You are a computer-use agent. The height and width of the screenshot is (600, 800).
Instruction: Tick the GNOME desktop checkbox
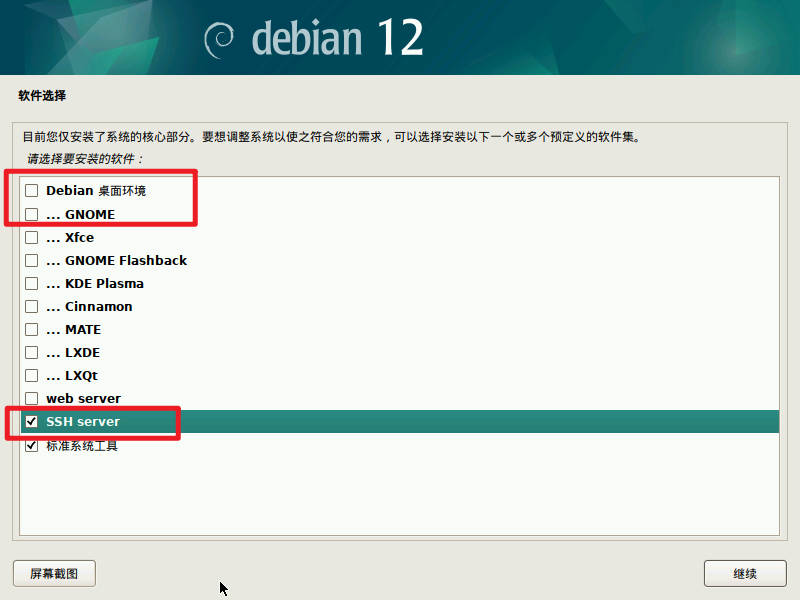pos(32,214)
